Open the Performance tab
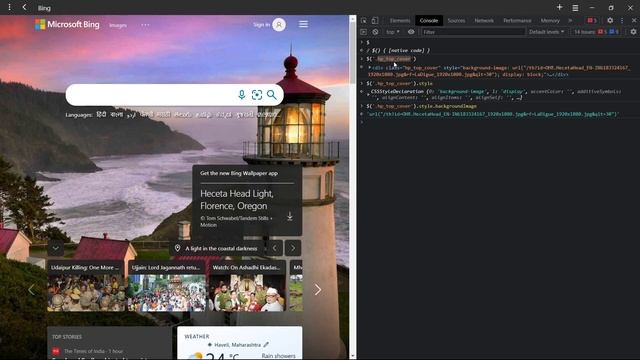This screenshot has height=360, width=640. (x=517, y=20)
